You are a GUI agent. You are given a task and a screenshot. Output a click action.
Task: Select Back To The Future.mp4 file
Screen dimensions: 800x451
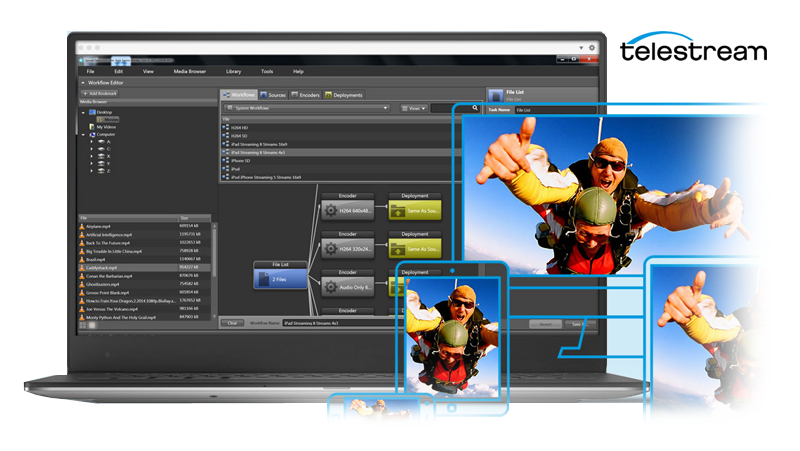[x=145, y=243]
